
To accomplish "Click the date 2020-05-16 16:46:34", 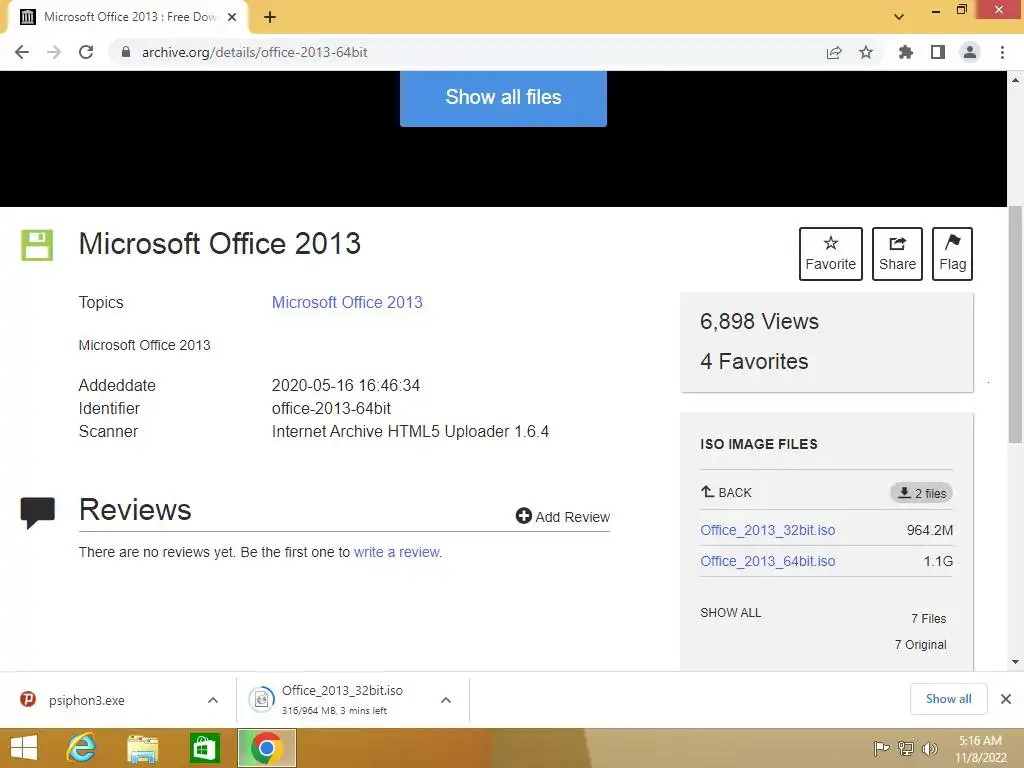I will tap(345, 385).
